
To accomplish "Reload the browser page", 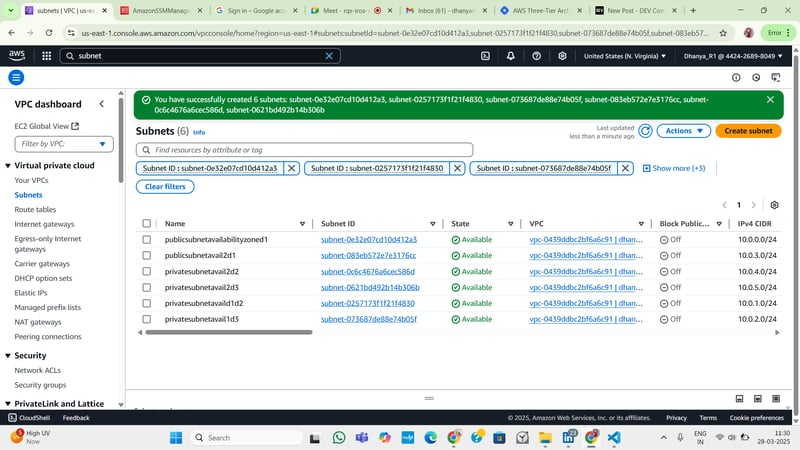I will coord(48,33).
